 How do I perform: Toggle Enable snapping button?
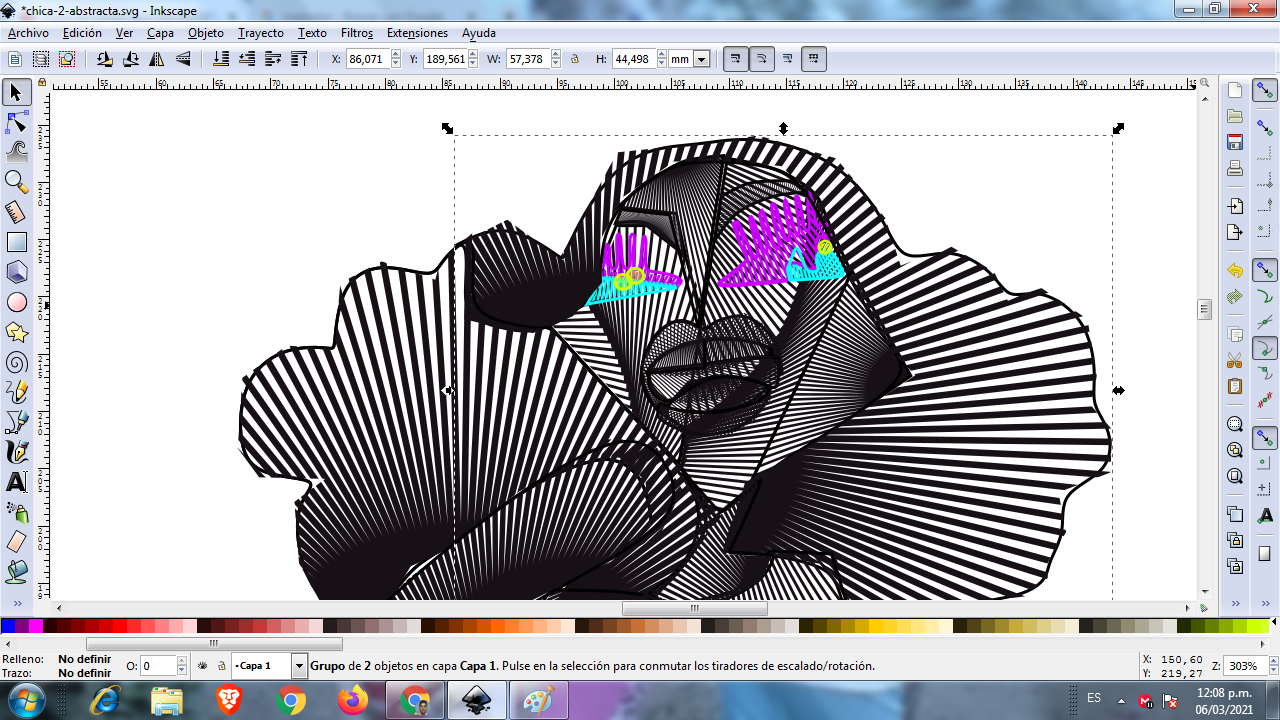pyautogui.click(x=1265, y=90)
